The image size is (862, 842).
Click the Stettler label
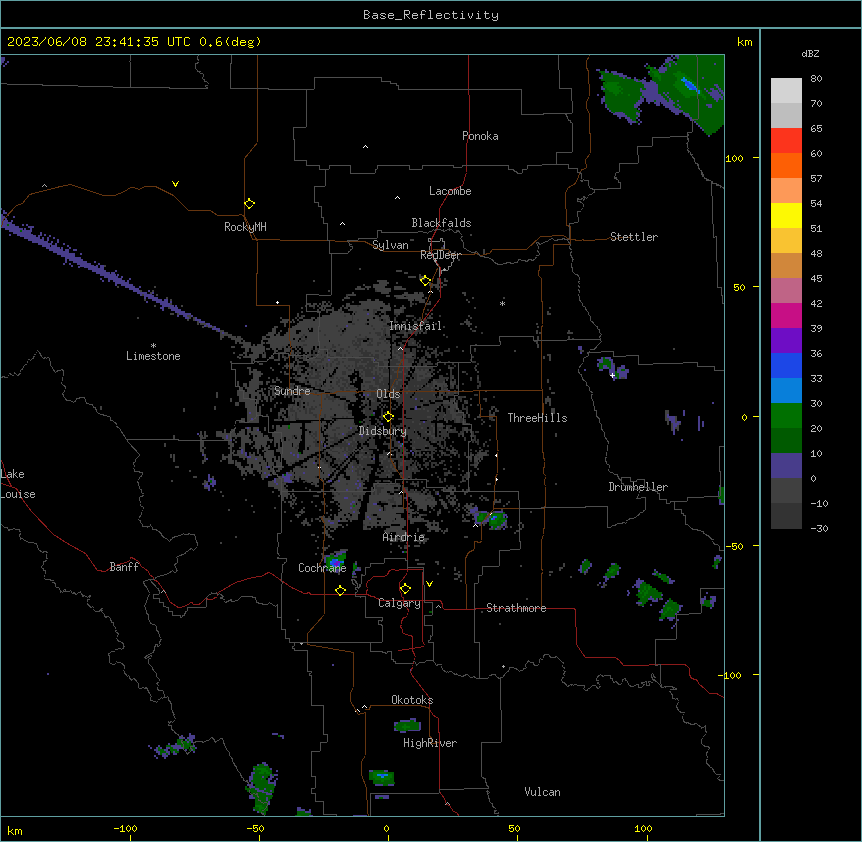pyautogui.click(x=634, y=237)
